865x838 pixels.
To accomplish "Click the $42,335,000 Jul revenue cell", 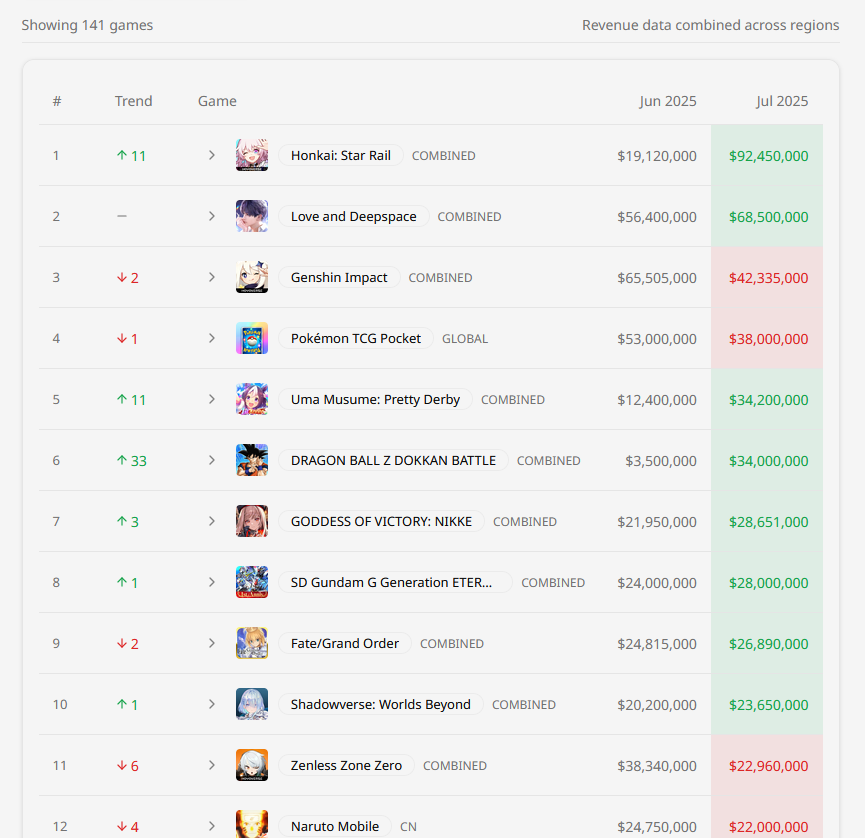I will tap(768, 277).
